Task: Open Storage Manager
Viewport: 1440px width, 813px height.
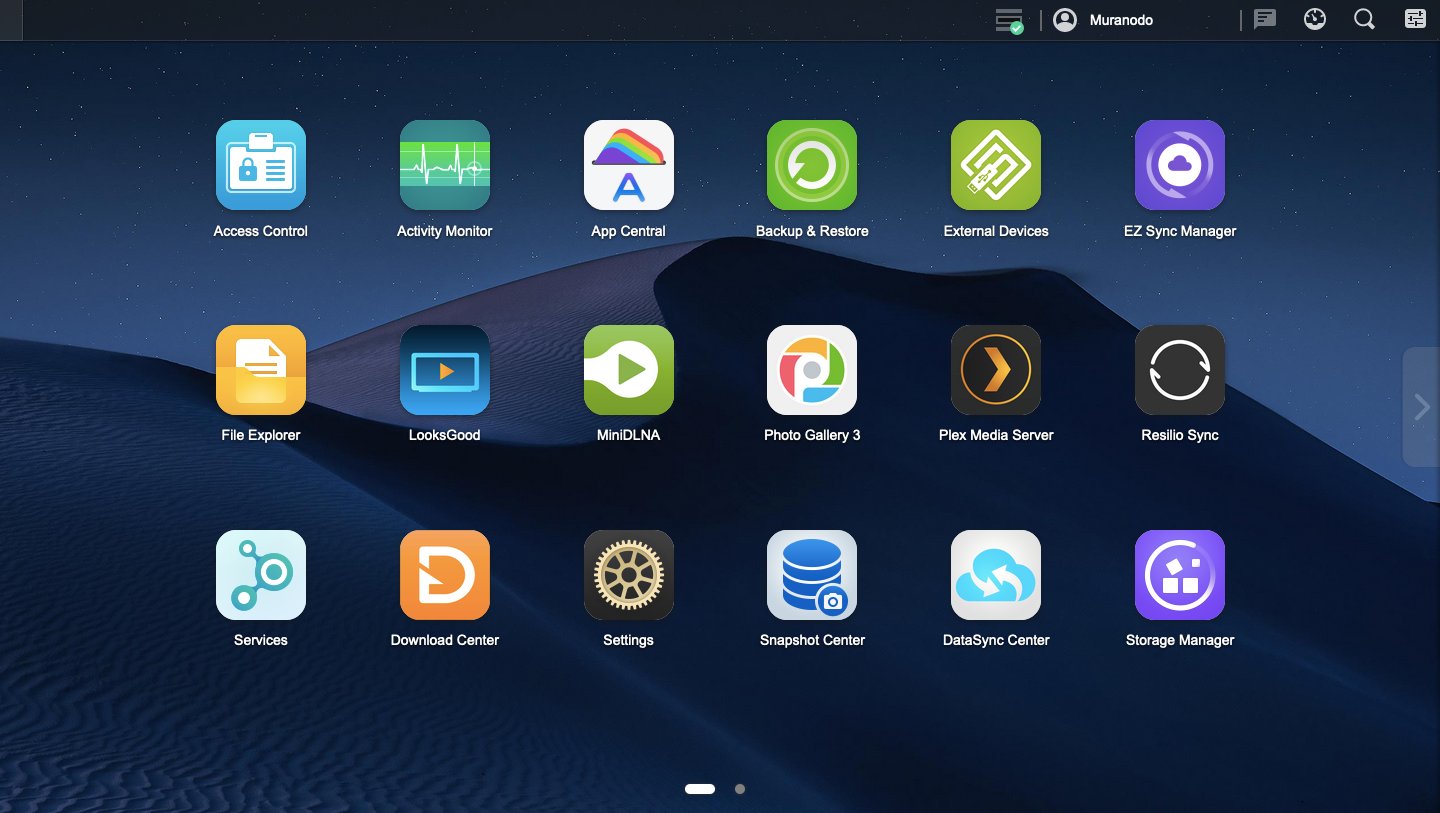Action: coord(1180,575)
